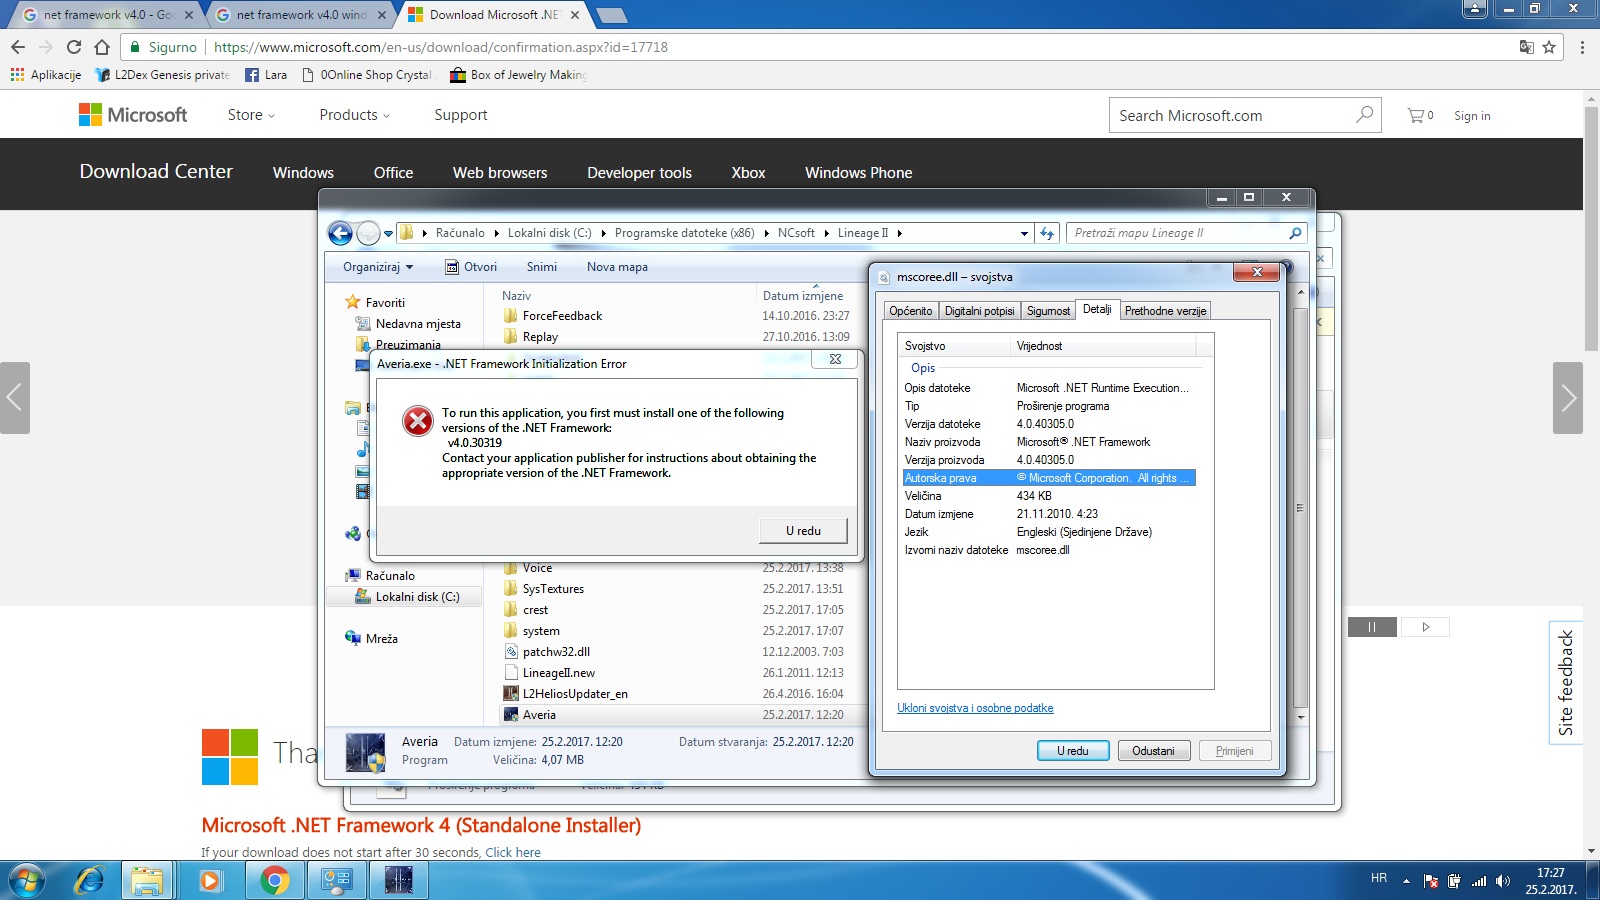Viewport: 1600px width, 900px height.
Task: Click the network signal tray icon
Action: tap(1479, 881)
